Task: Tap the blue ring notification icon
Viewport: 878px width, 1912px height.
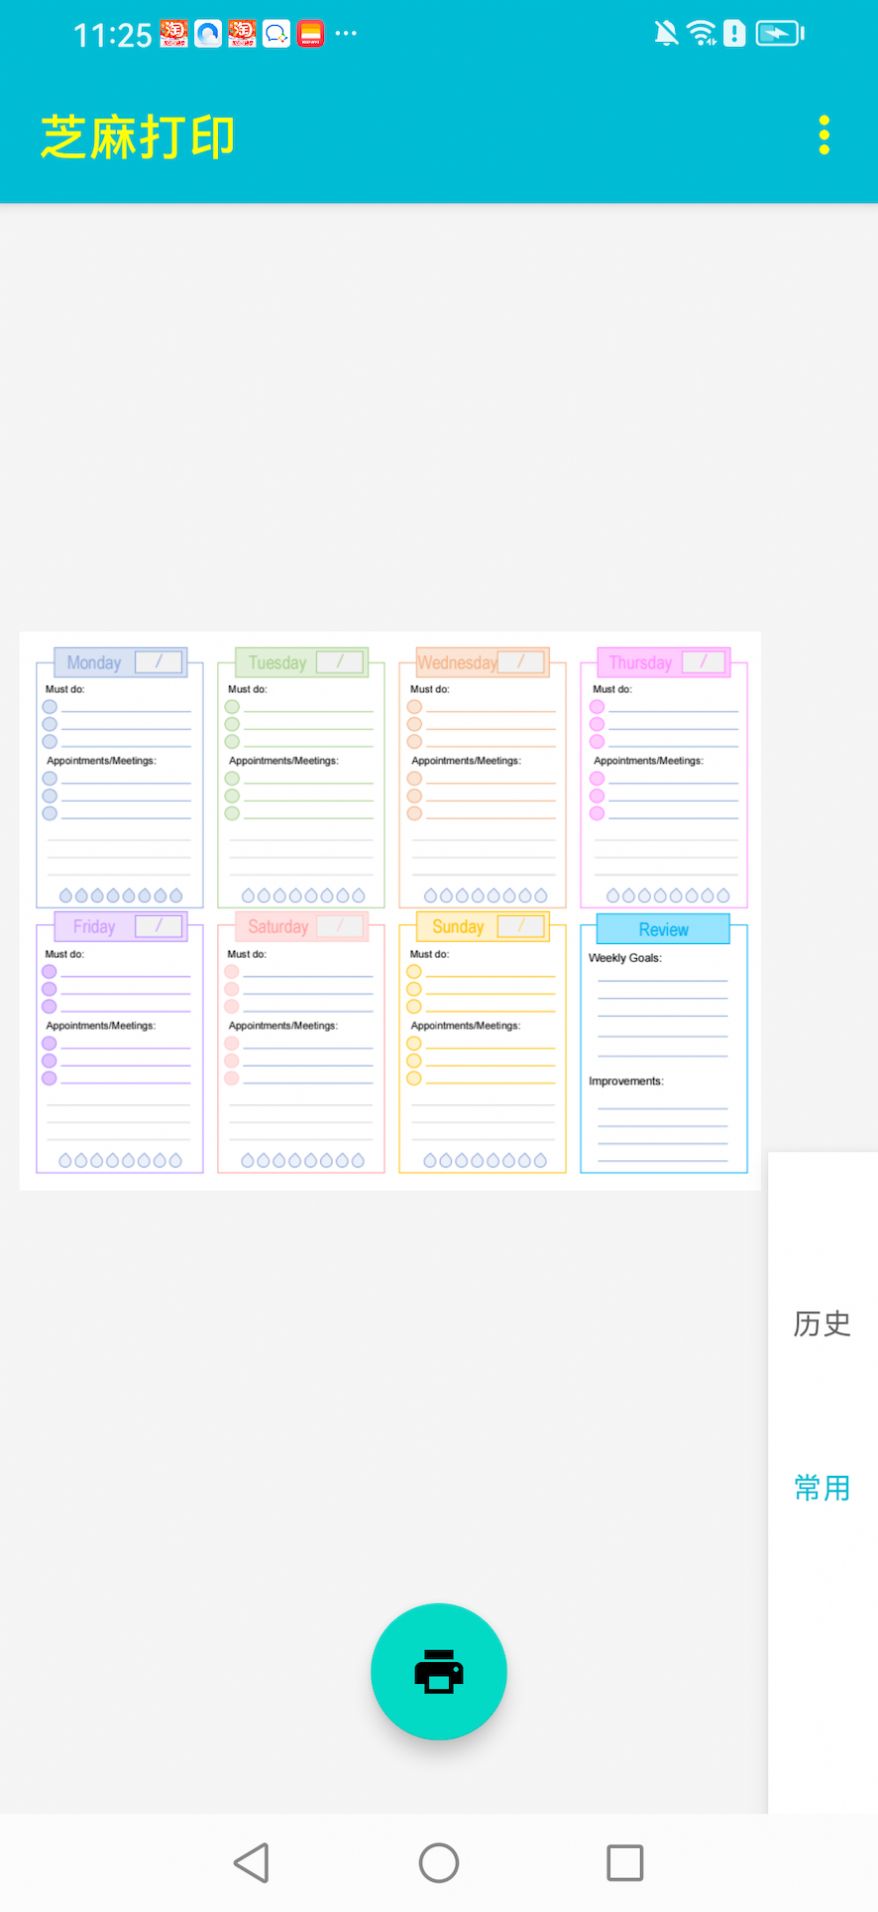Action: (x=208, y=34)
